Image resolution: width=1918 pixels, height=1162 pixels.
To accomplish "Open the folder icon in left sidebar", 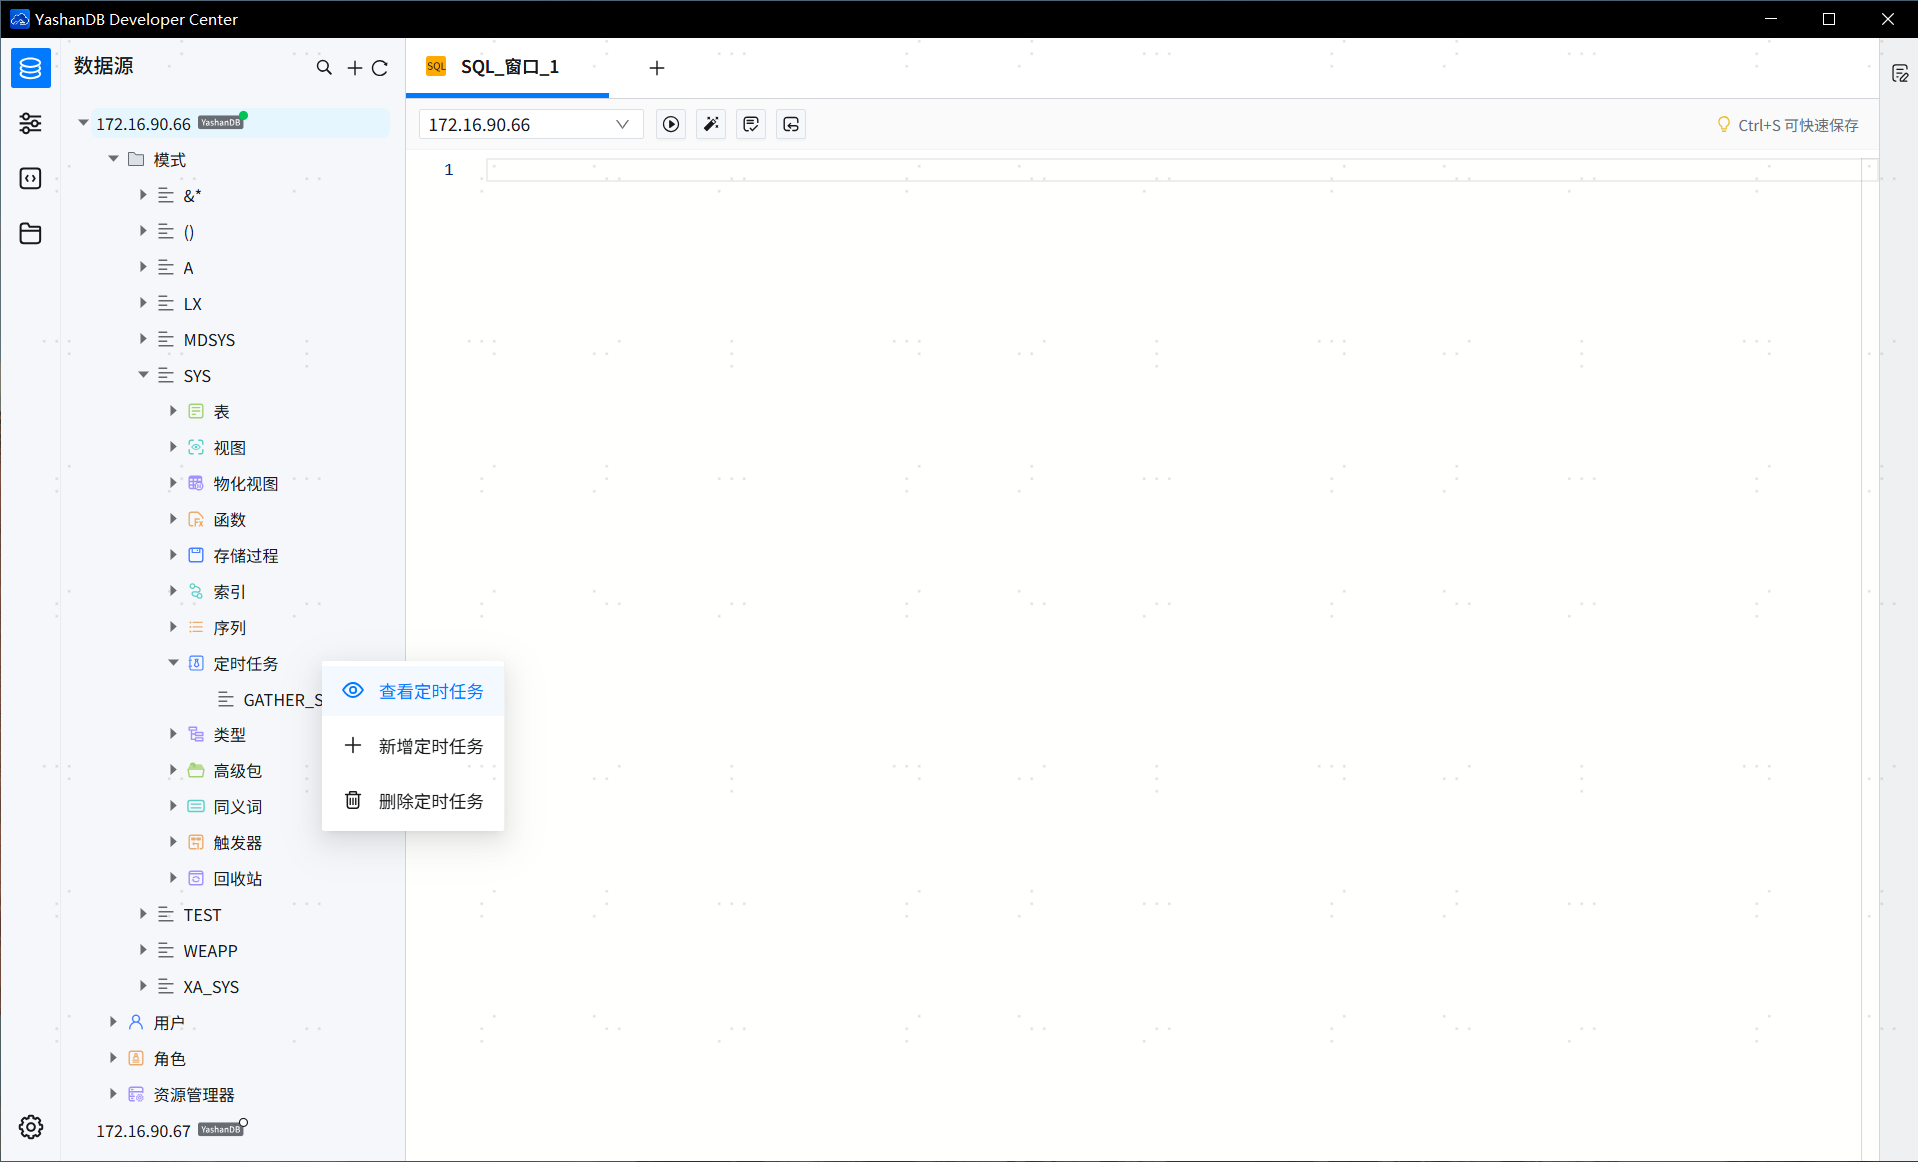I will [x=31, y=233].
